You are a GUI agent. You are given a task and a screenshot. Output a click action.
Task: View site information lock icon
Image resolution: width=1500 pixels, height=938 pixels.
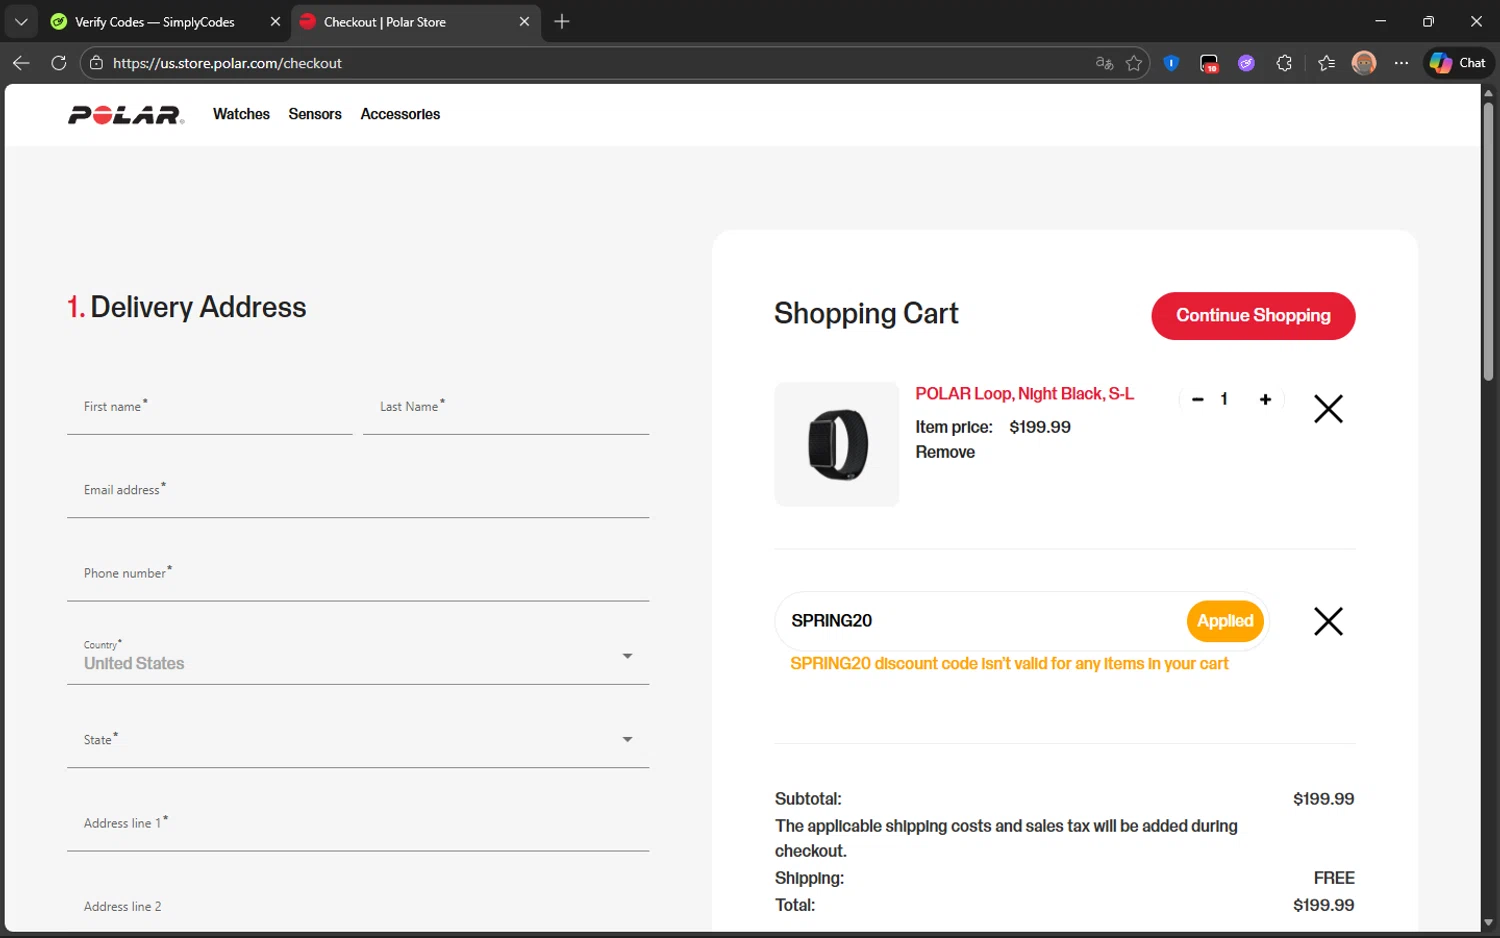pyautogui.click(x=97, y=63)
